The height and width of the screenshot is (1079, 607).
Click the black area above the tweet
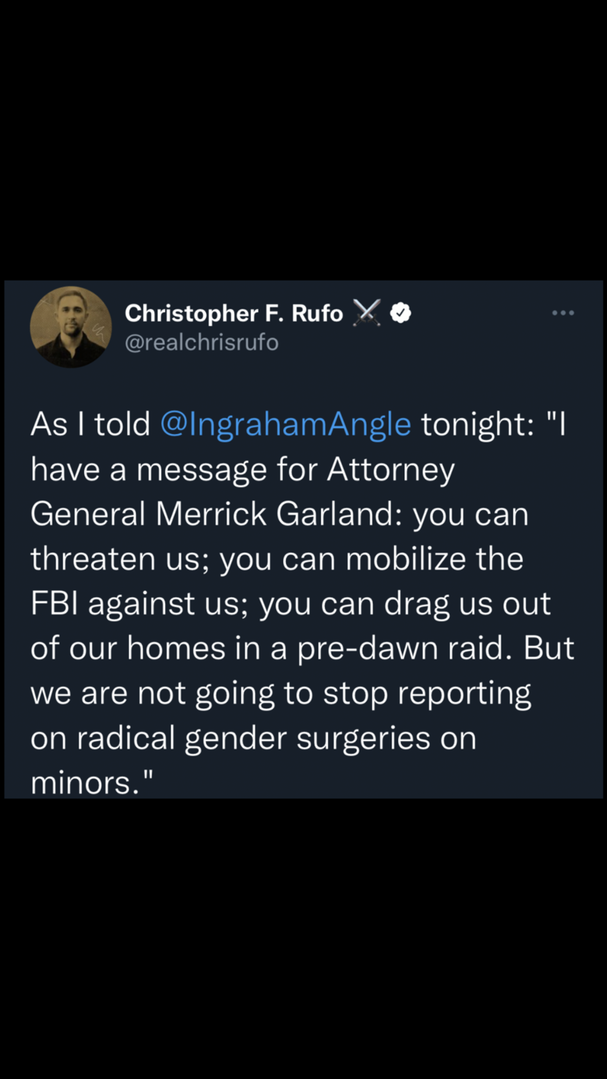click(x=303, y=140)
